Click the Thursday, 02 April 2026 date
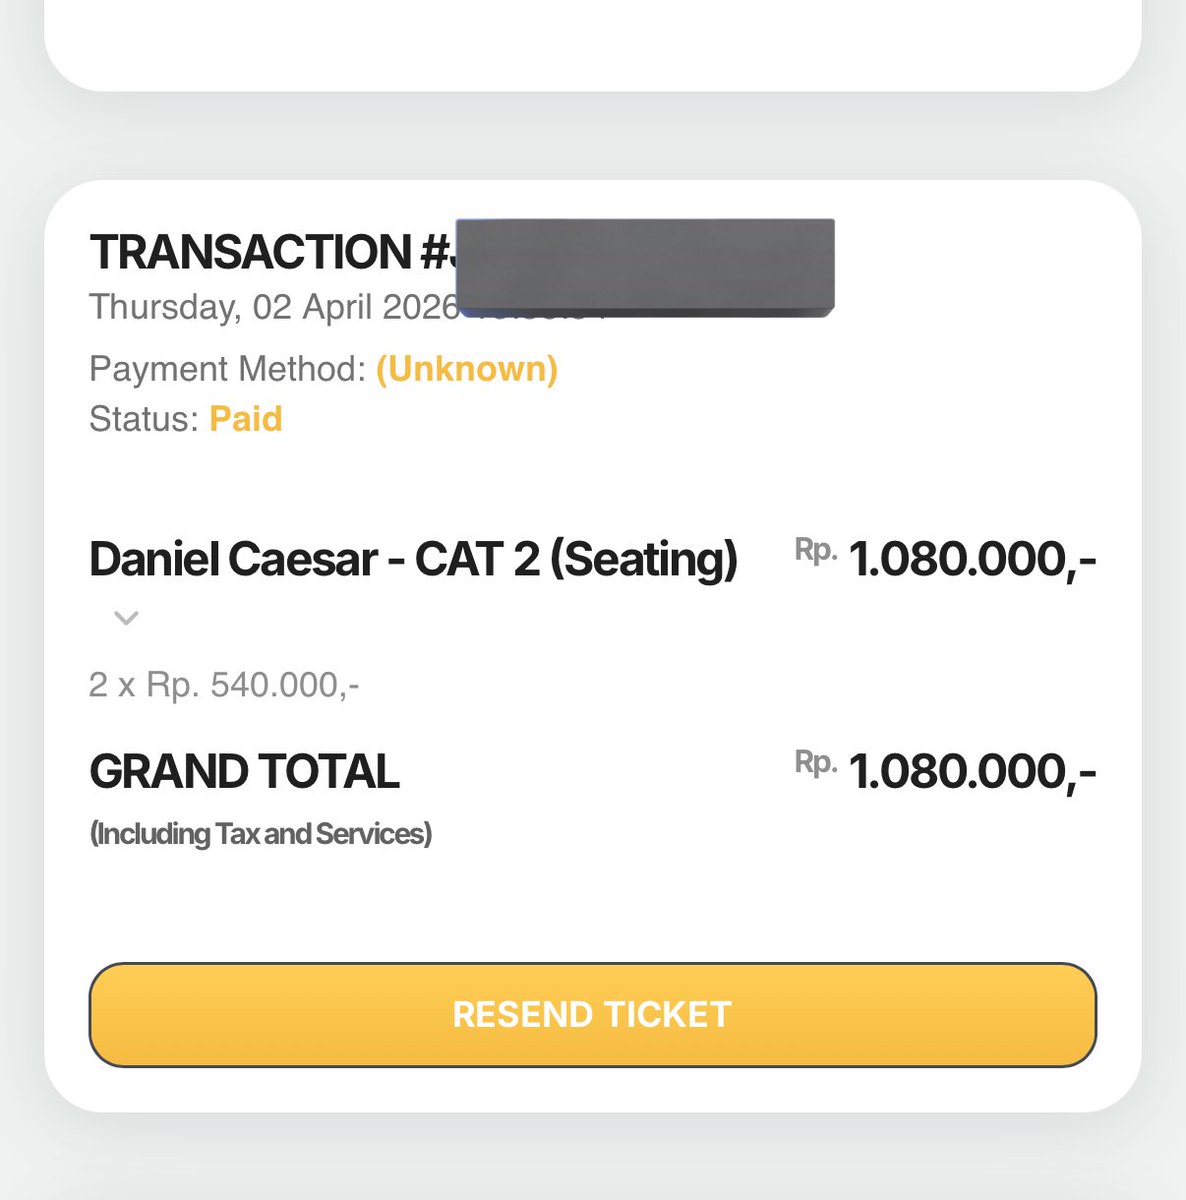Image resolution: width=1186 pixels, height=1200 pixels. 274,307
